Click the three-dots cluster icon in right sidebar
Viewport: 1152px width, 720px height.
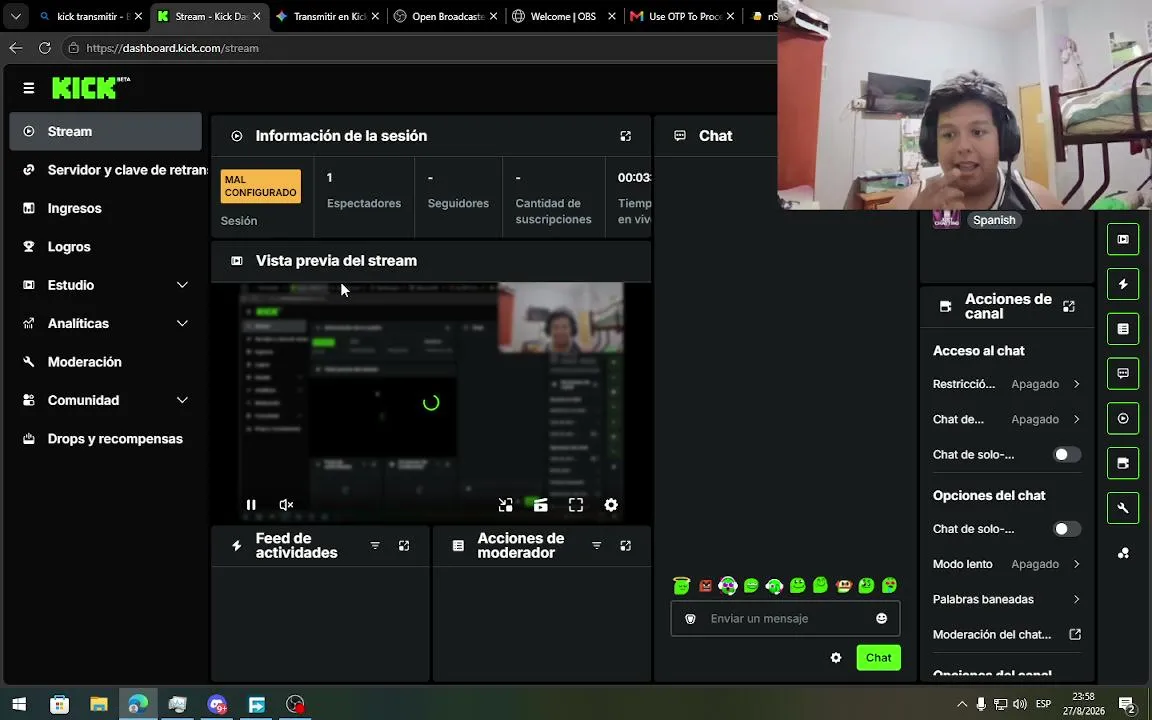(x=1123, y=553)
